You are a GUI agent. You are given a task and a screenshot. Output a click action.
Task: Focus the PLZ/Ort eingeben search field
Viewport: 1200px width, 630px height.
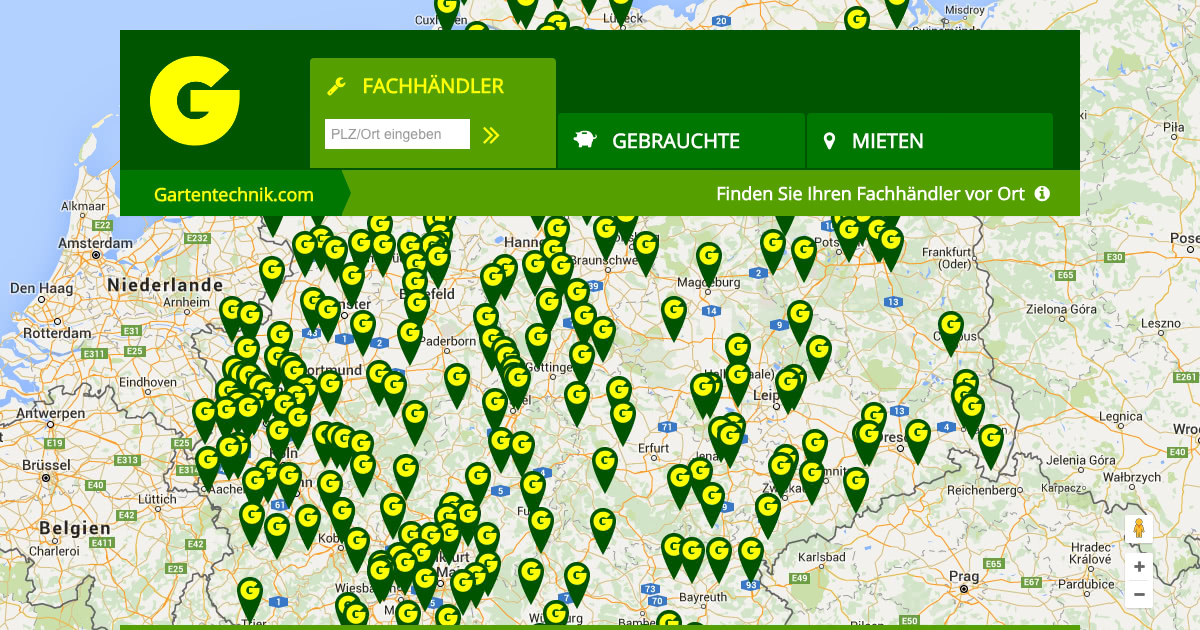pyautogui.click(x=397, y=134)
